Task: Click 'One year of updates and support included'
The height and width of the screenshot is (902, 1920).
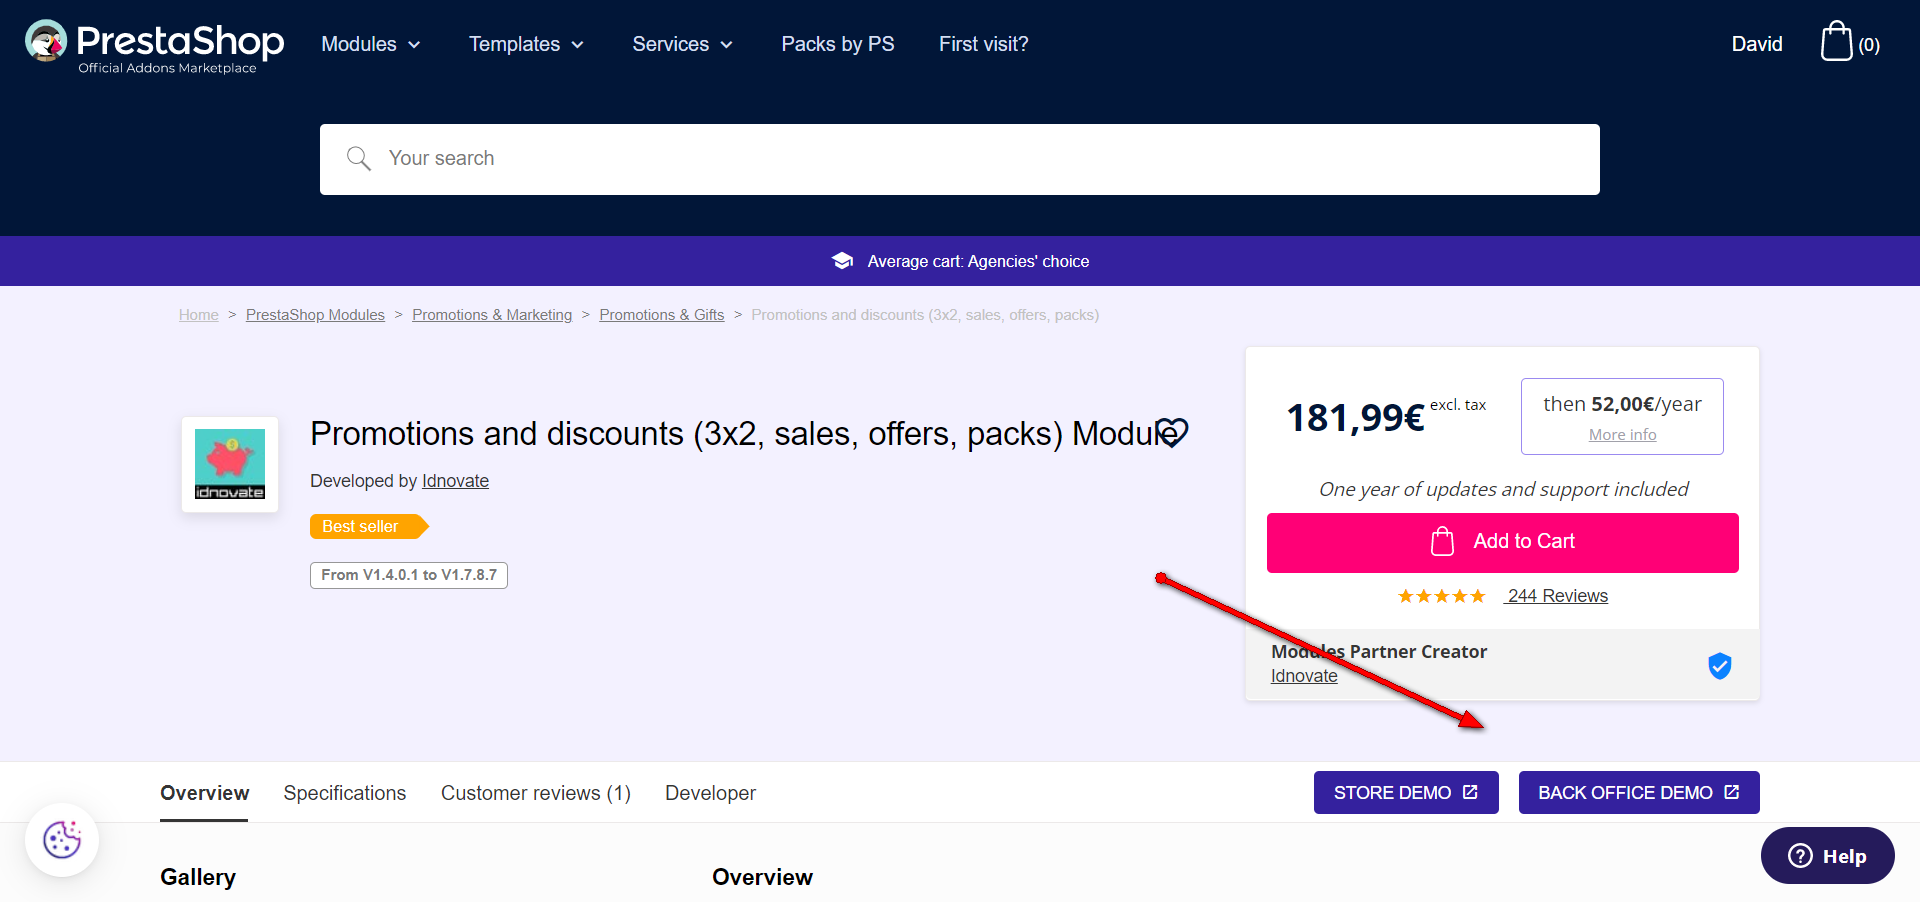Action: coord(1503,489)
